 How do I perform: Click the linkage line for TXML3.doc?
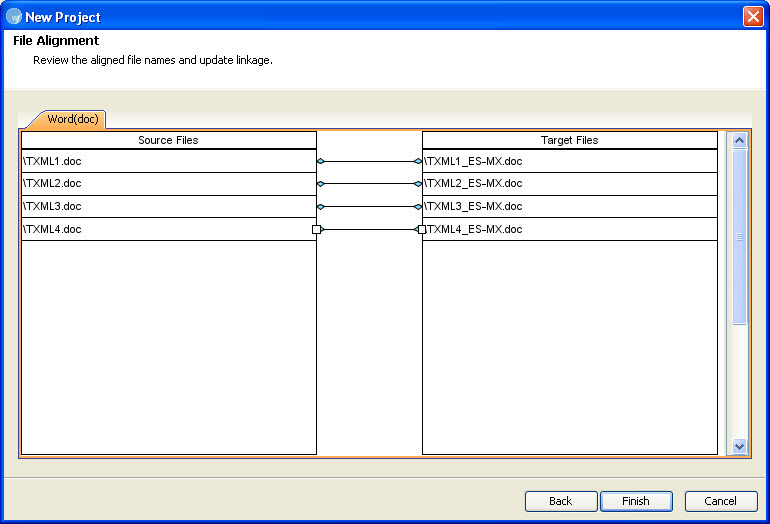(x=369, y=207)
